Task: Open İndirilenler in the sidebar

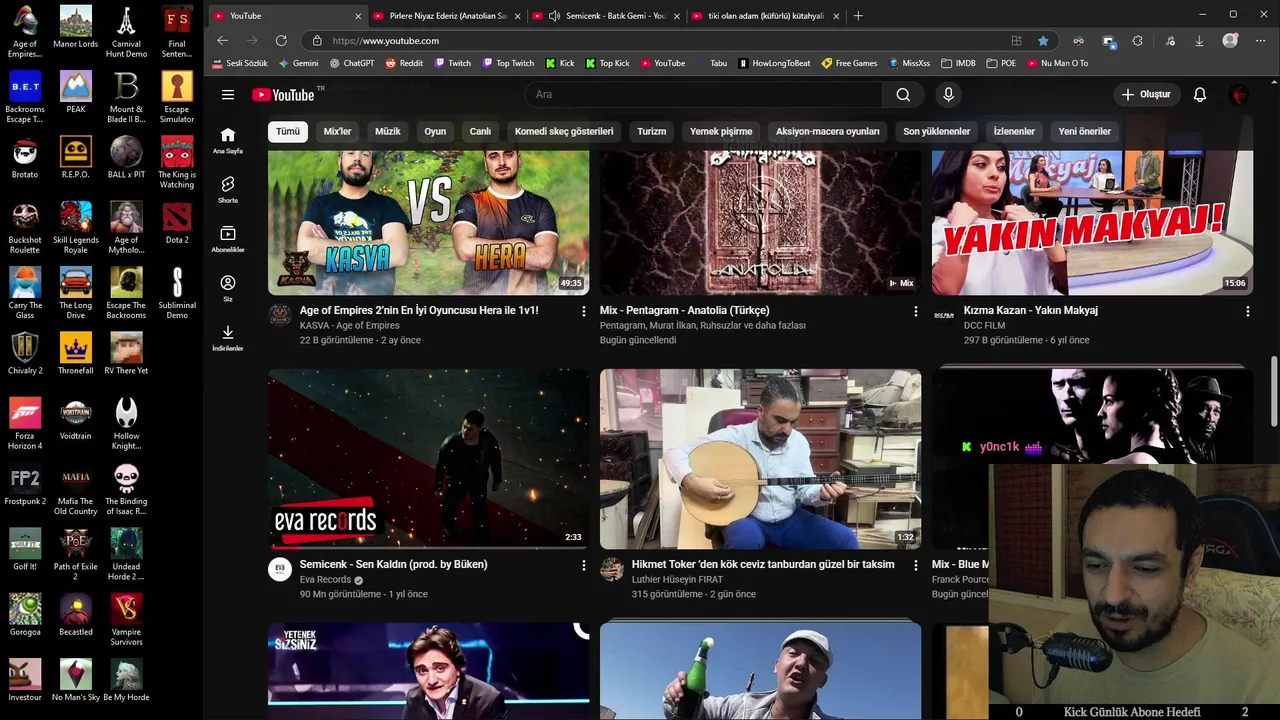Action: pyautogui.click(x=228, y=338)
